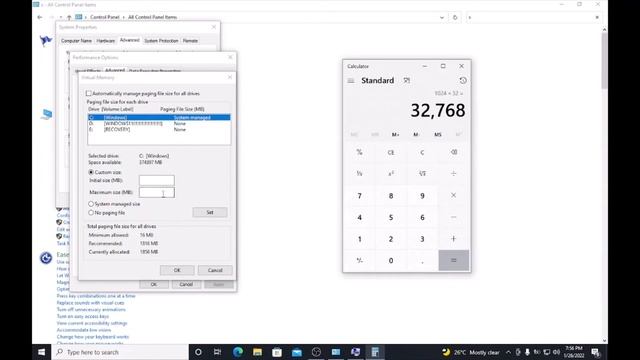Select D: drive row in paging list
640x360 pixels.
159,123
